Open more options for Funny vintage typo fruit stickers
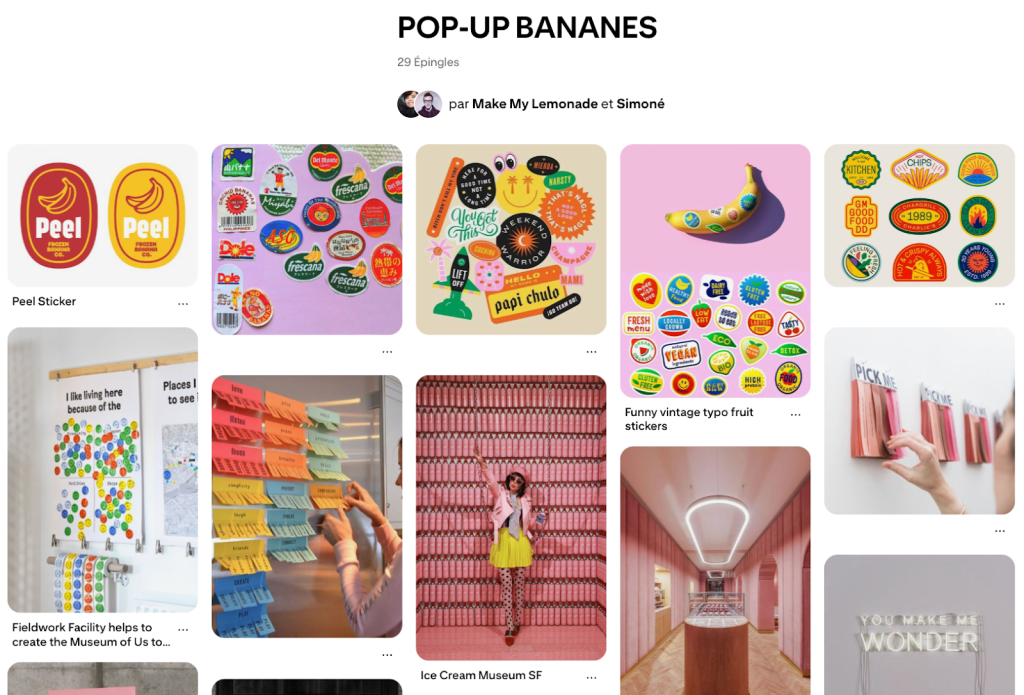 pyautogui.click(x=795, y=414)
